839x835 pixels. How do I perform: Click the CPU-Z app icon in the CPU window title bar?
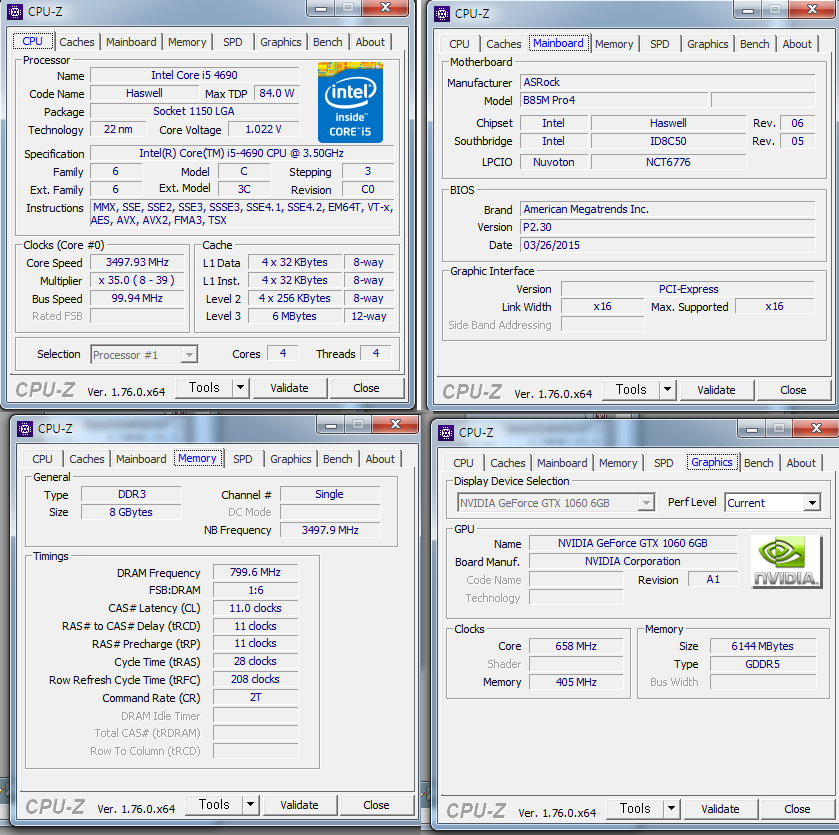14,11
